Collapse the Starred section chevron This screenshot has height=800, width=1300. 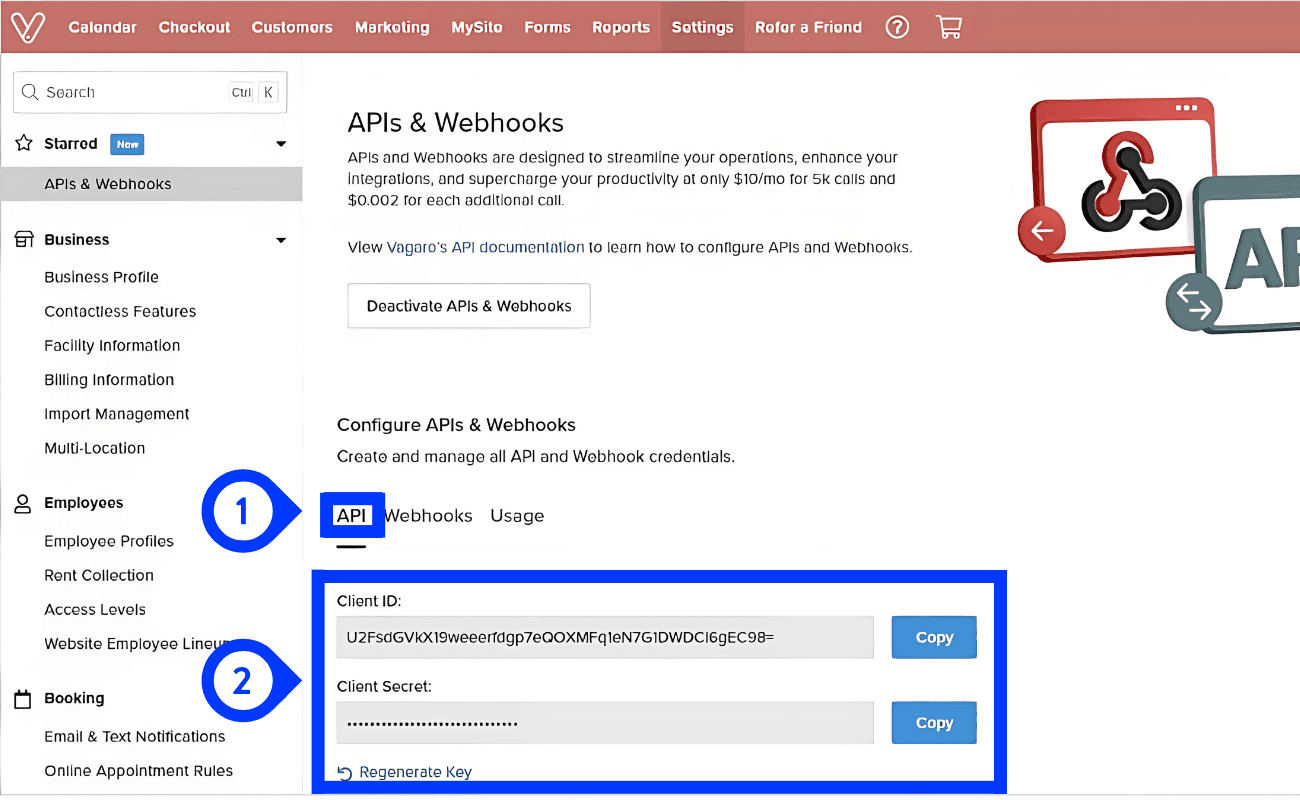click(x=281, y=143)
